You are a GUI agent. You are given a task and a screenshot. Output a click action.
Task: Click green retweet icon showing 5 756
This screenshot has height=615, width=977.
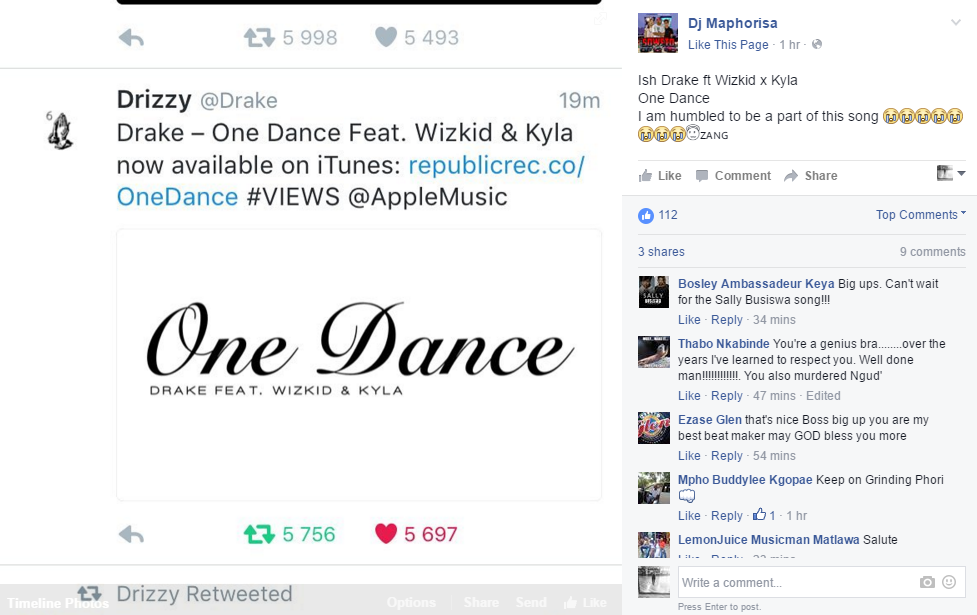259,535
